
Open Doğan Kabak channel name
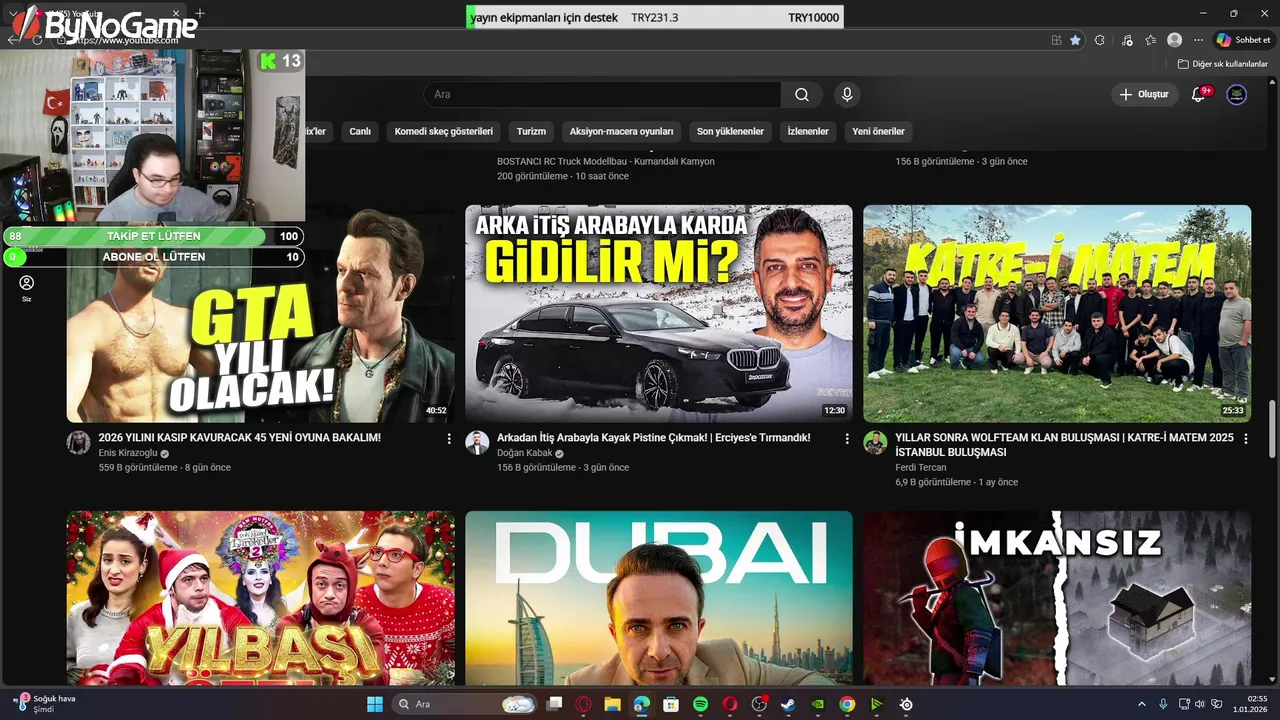525,453
